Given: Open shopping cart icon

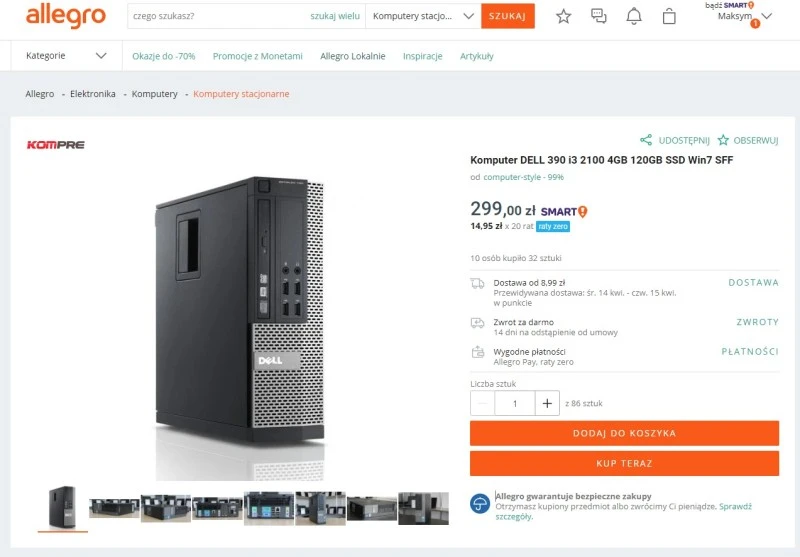Looking at the screenshot, I should tap(669, 16).
